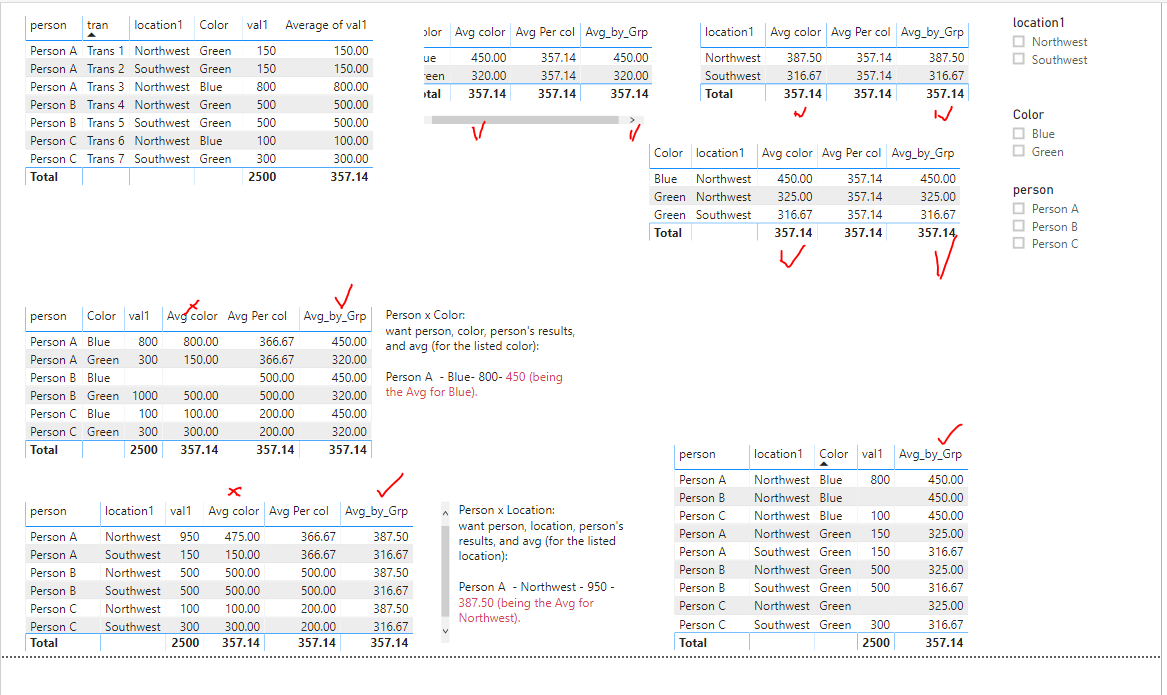The height and width of the screenshot is (695, 1167).
Task: Click the 475.00 Avg color cell
Action: (x=243, y=537)
